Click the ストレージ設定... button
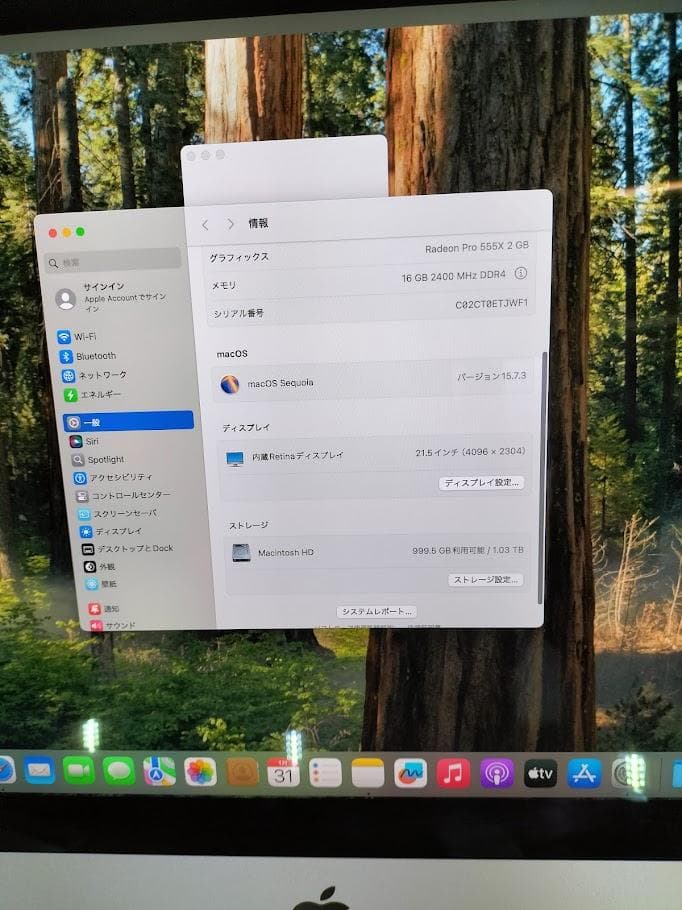Screen dimensions: 682x910 point(486,580)
